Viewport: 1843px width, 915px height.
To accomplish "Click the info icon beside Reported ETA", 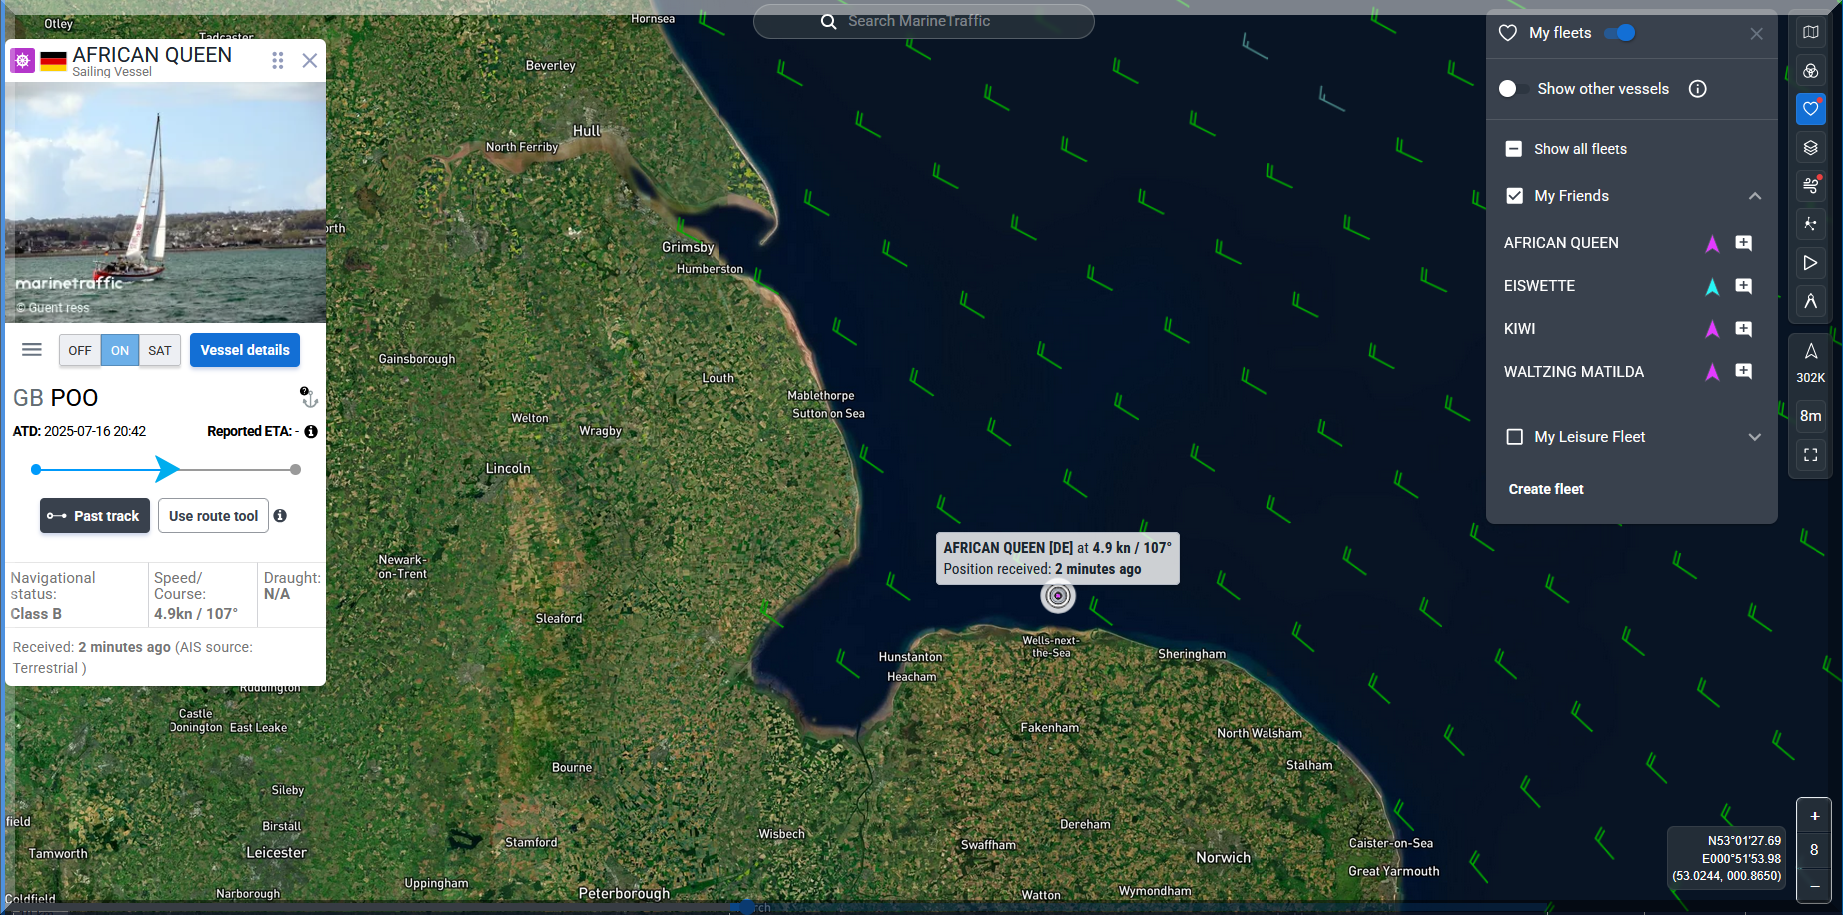I will [311, 432].
